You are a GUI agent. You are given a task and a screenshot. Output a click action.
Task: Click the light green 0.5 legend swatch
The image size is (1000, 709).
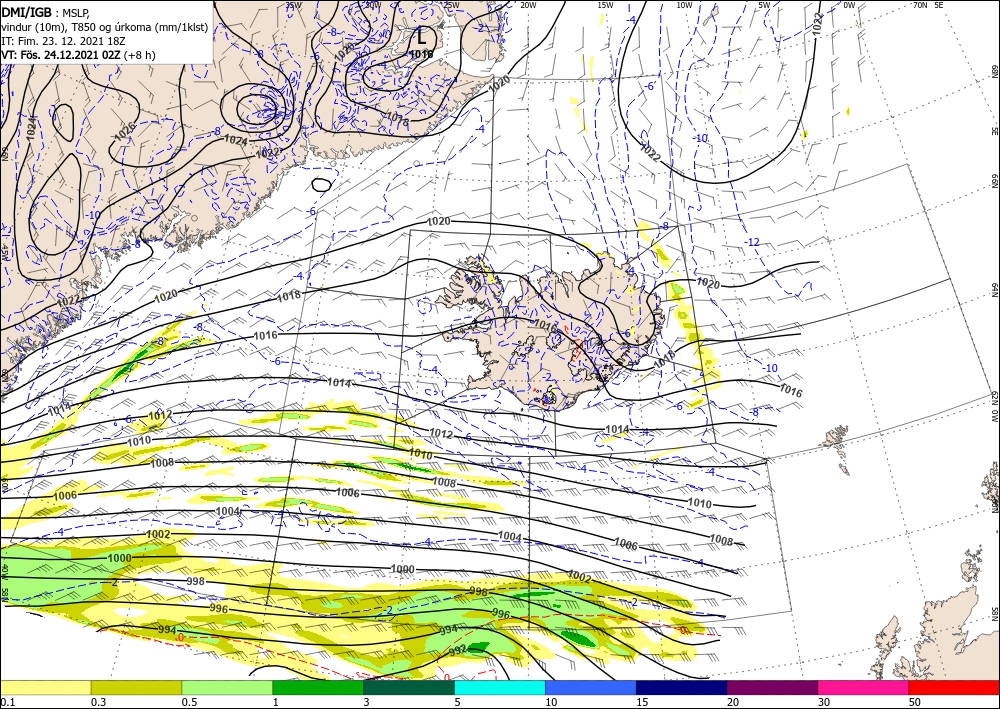point(227,687)
